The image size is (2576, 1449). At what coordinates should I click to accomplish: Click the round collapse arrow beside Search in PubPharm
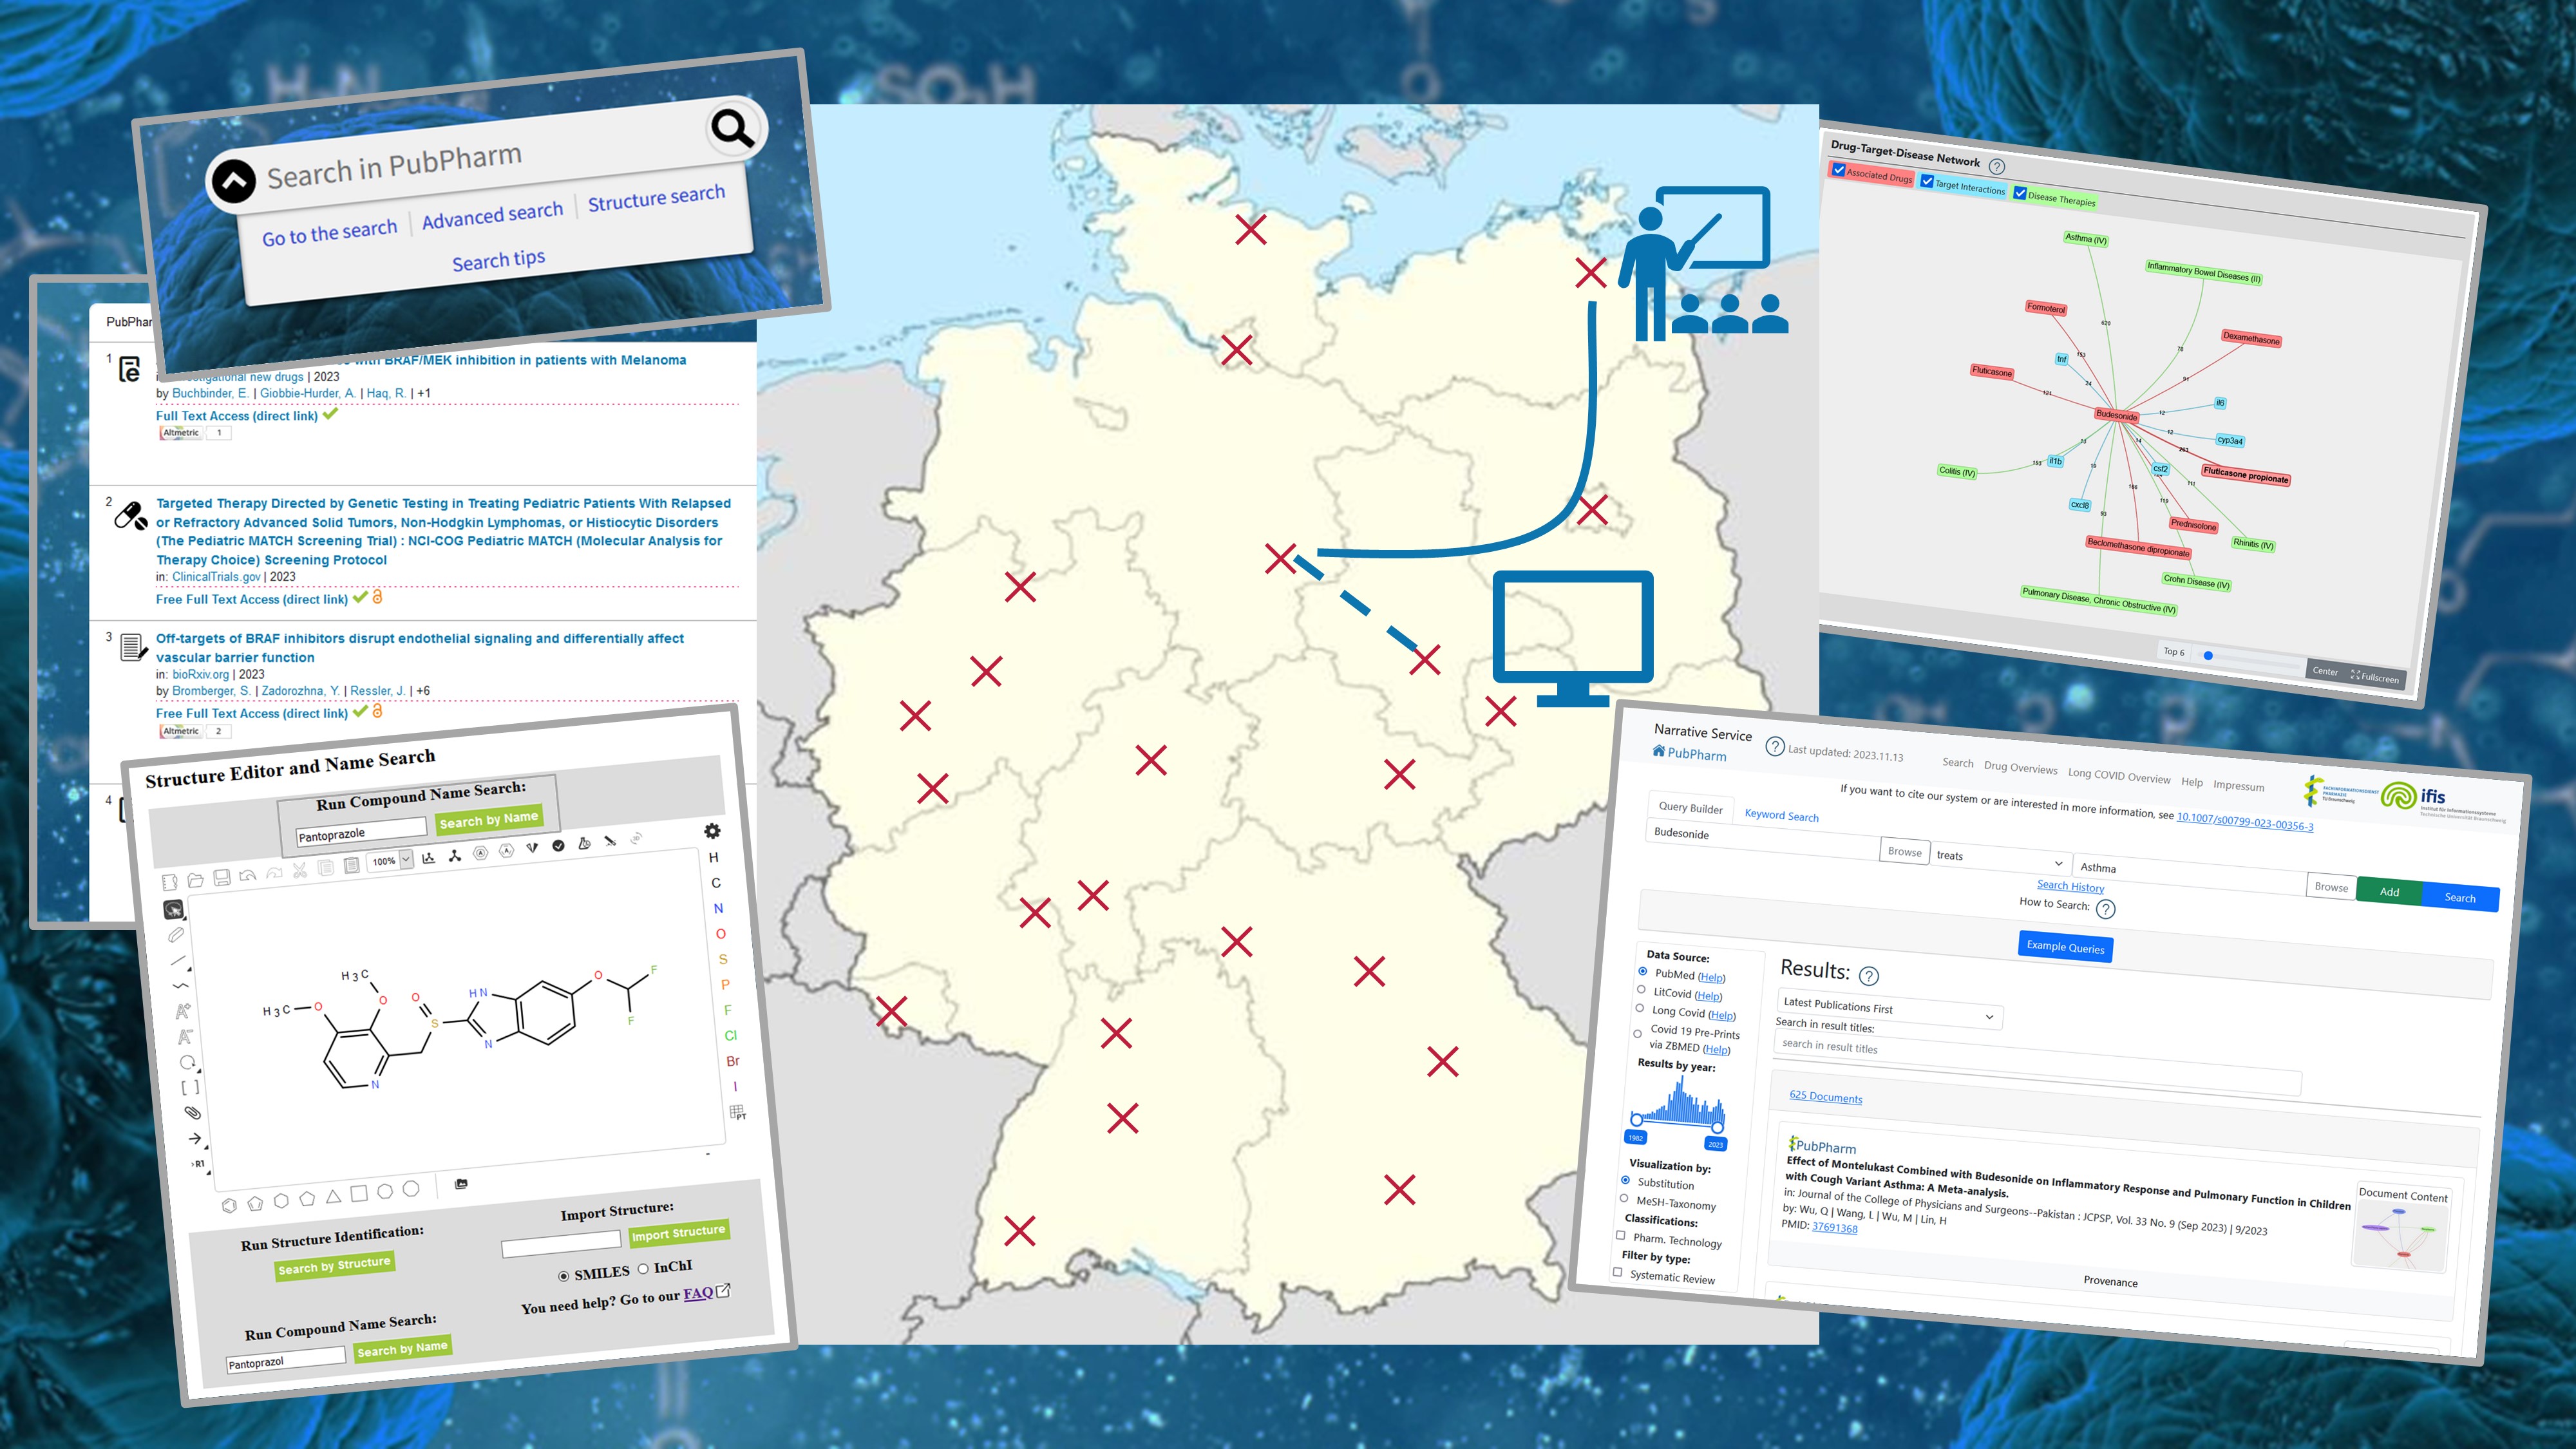pyautogui.click(x=233, y=182)
